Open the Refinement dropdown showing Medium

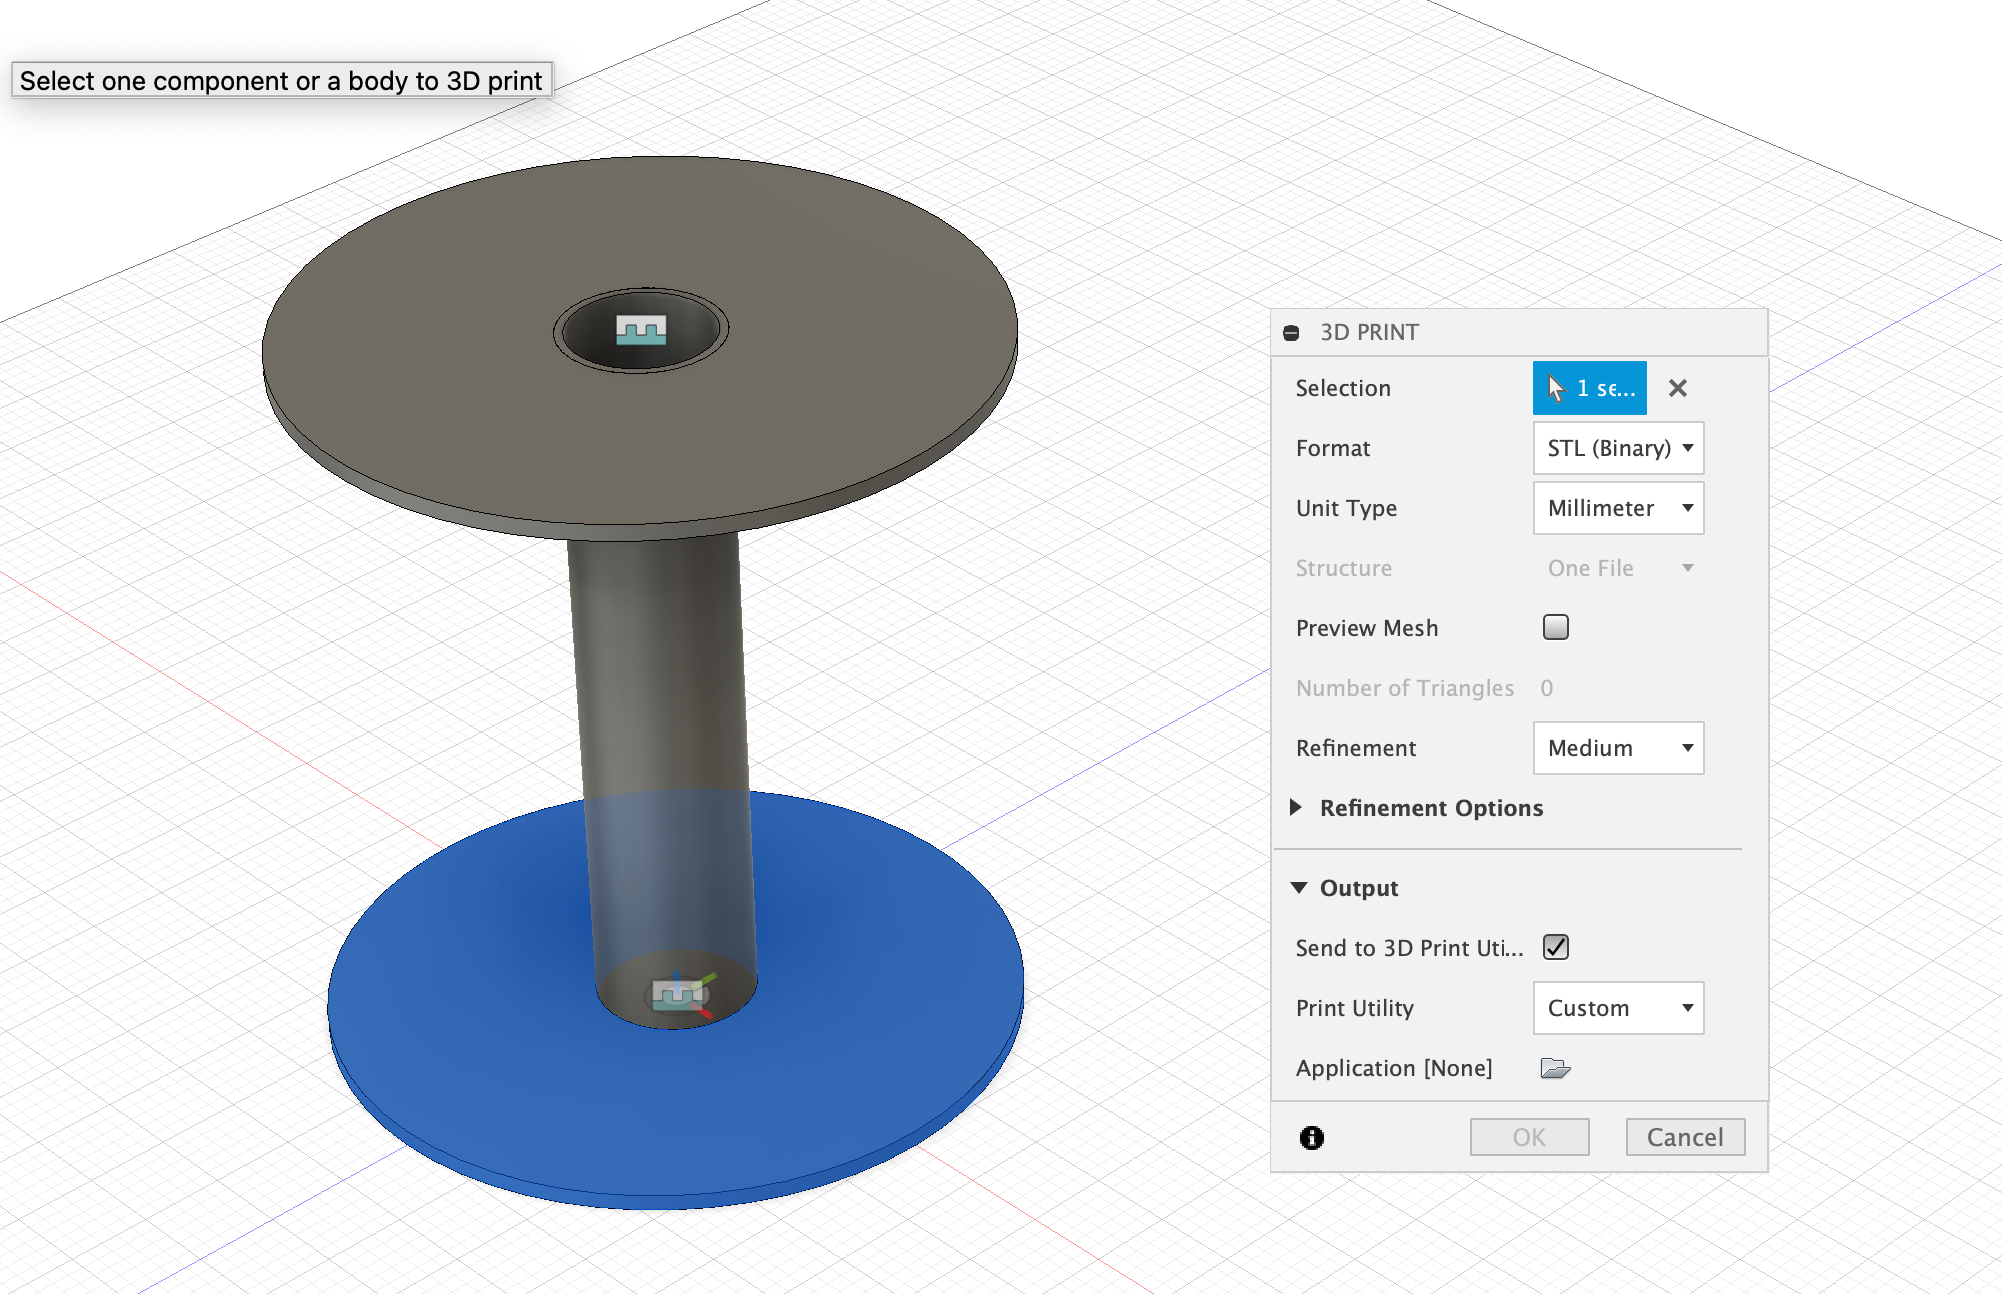pyautogui.click(x=1618, y=748)
